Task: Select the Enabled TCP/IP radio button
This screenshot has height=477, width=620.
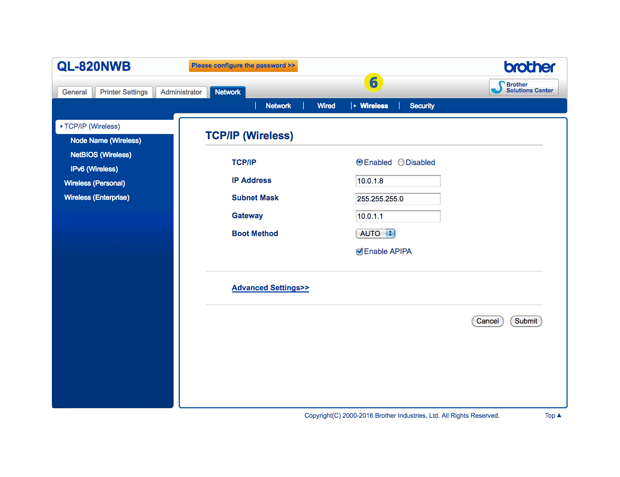Action: point(359,162)
